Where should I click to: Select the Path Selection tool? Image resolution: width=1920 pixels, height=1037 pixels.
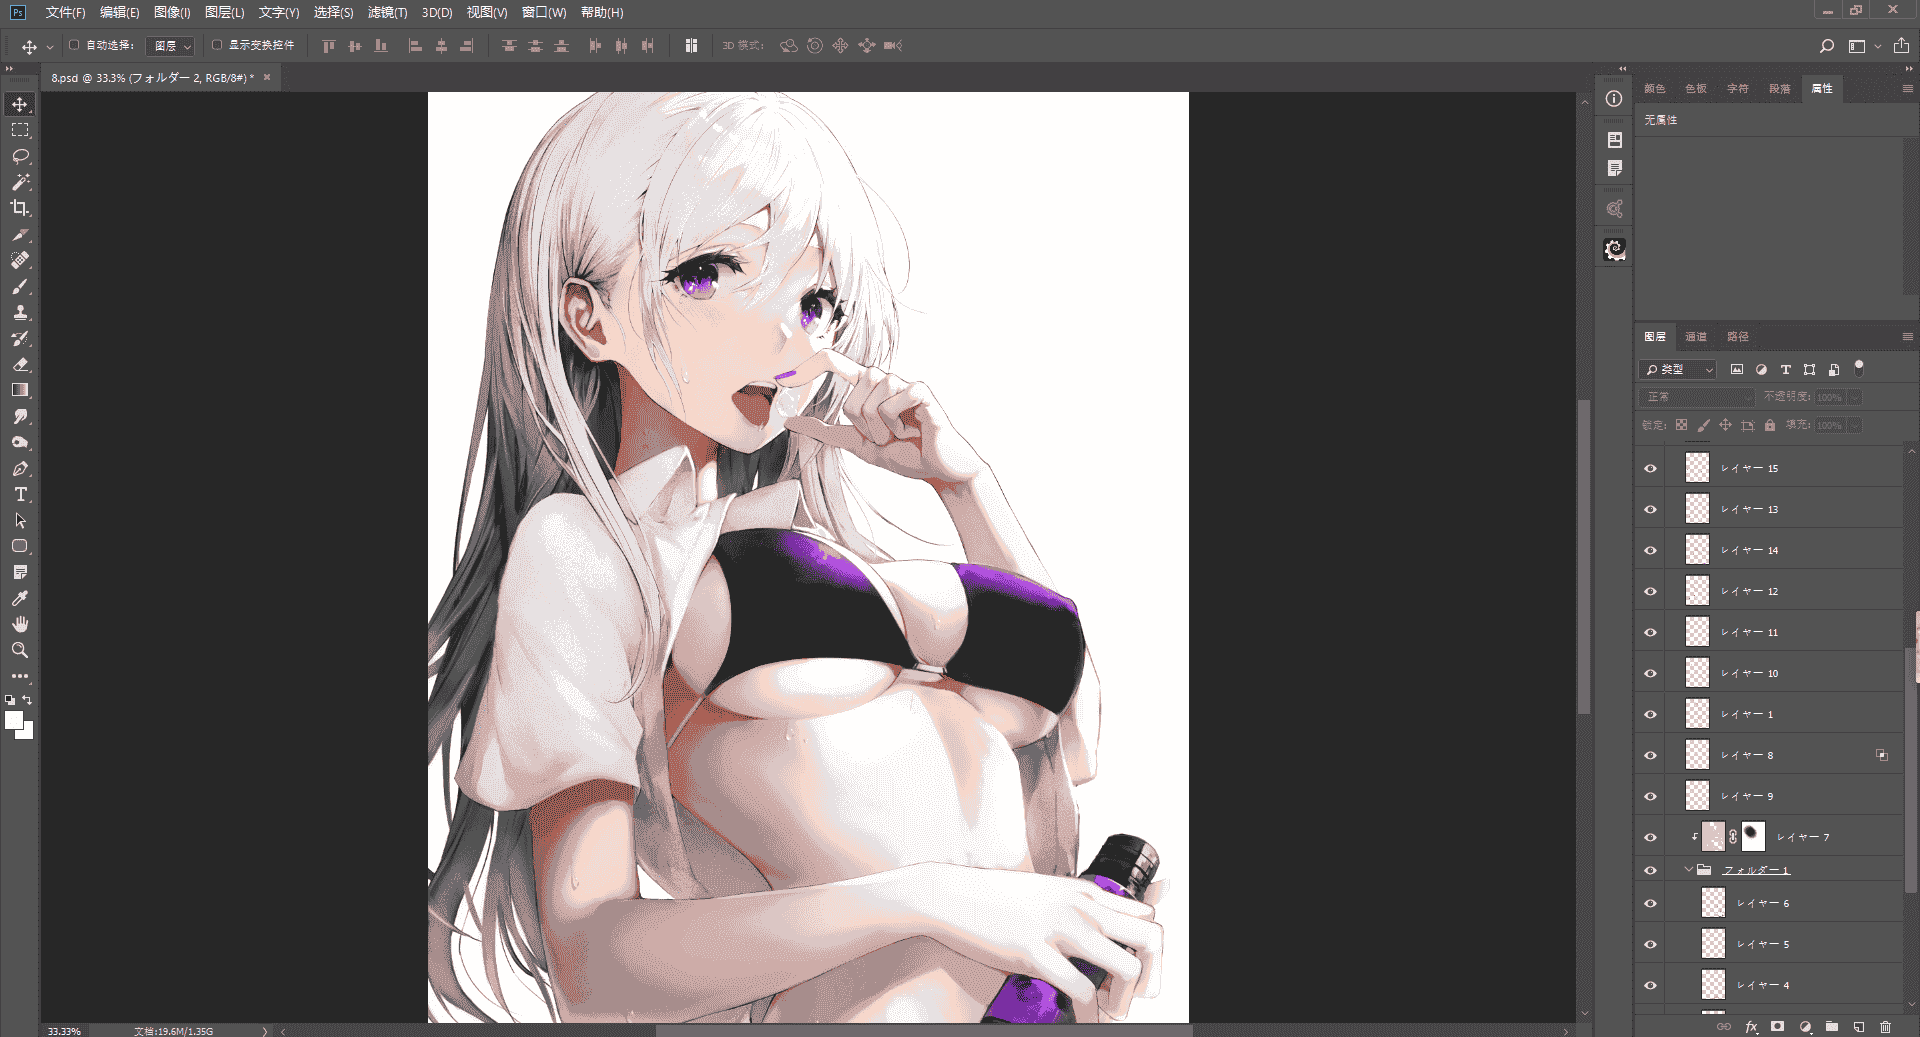(20, 520)
